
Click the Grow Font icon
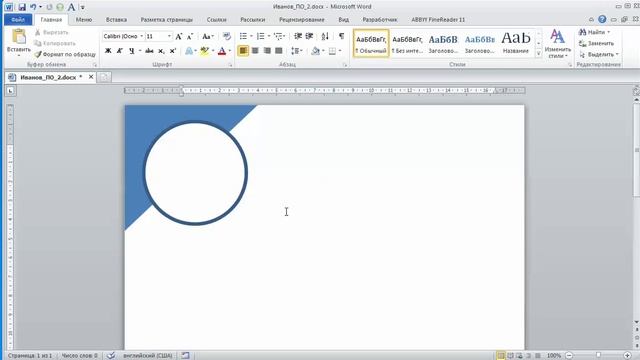(x=178, y=37)
